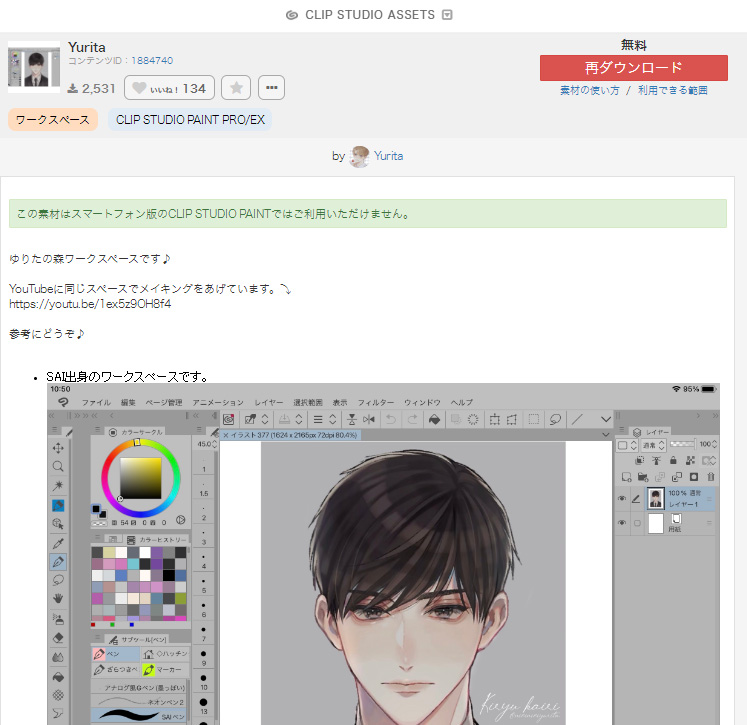Screen dimensions: 747x725
Task: Open the レイヤー menu in the menu bar
Action: 268,402
